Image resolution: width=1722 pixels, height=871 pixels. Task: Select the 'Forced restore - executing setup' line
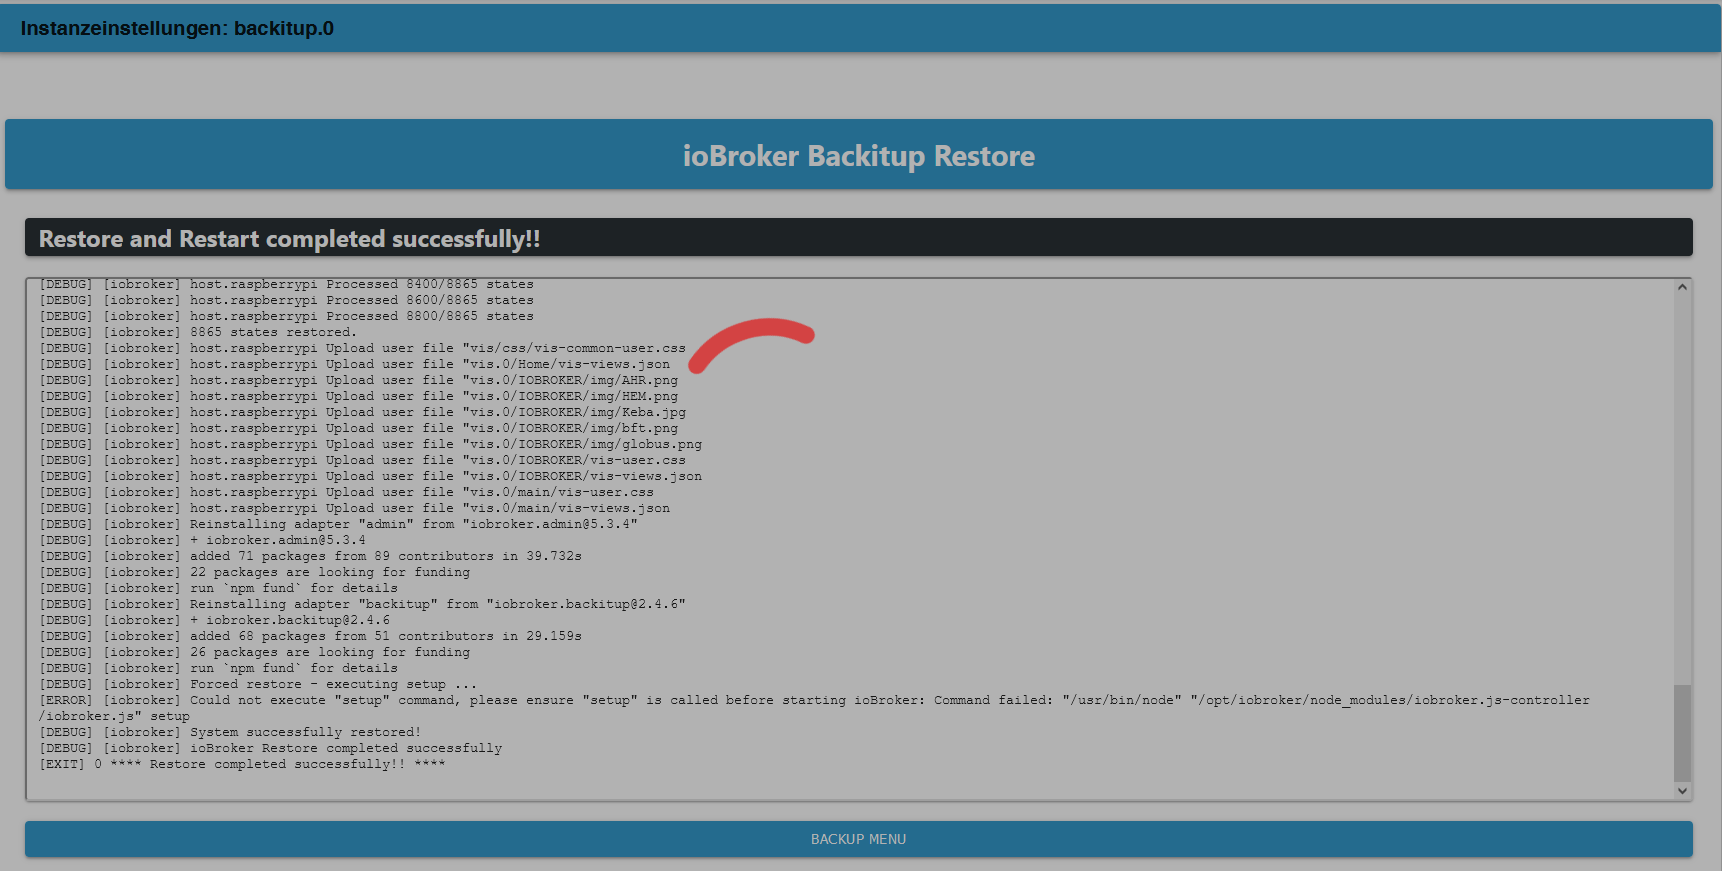coord(259,684)
